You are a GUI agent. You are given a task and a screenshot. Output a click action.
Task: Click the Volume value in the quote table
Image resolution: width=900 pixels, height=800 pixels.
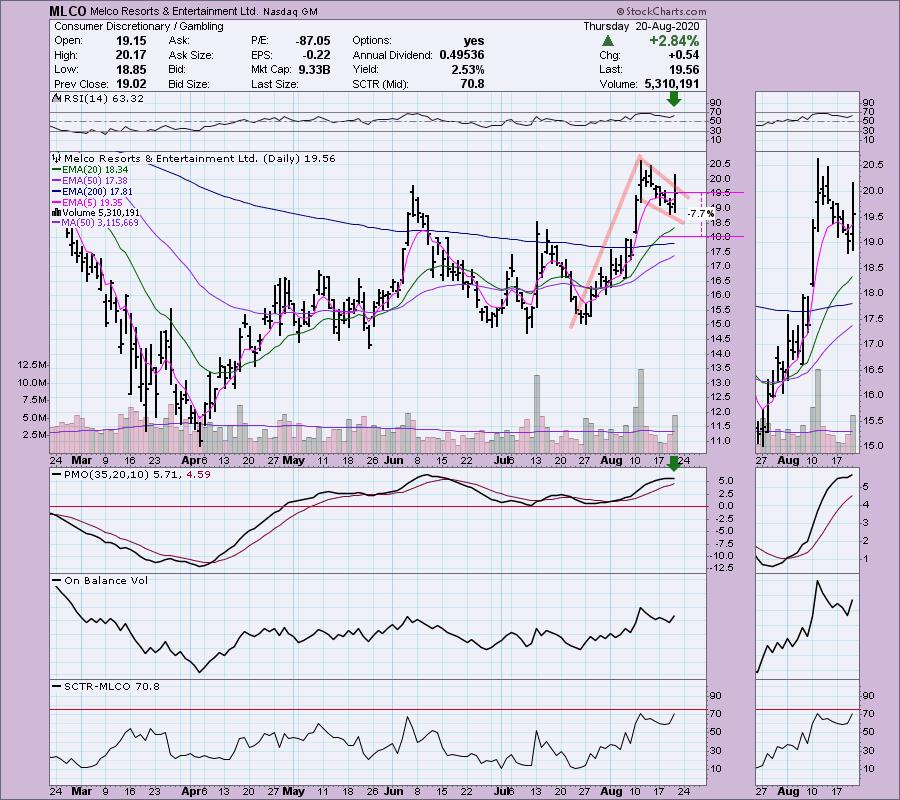(x=672, y=84)
